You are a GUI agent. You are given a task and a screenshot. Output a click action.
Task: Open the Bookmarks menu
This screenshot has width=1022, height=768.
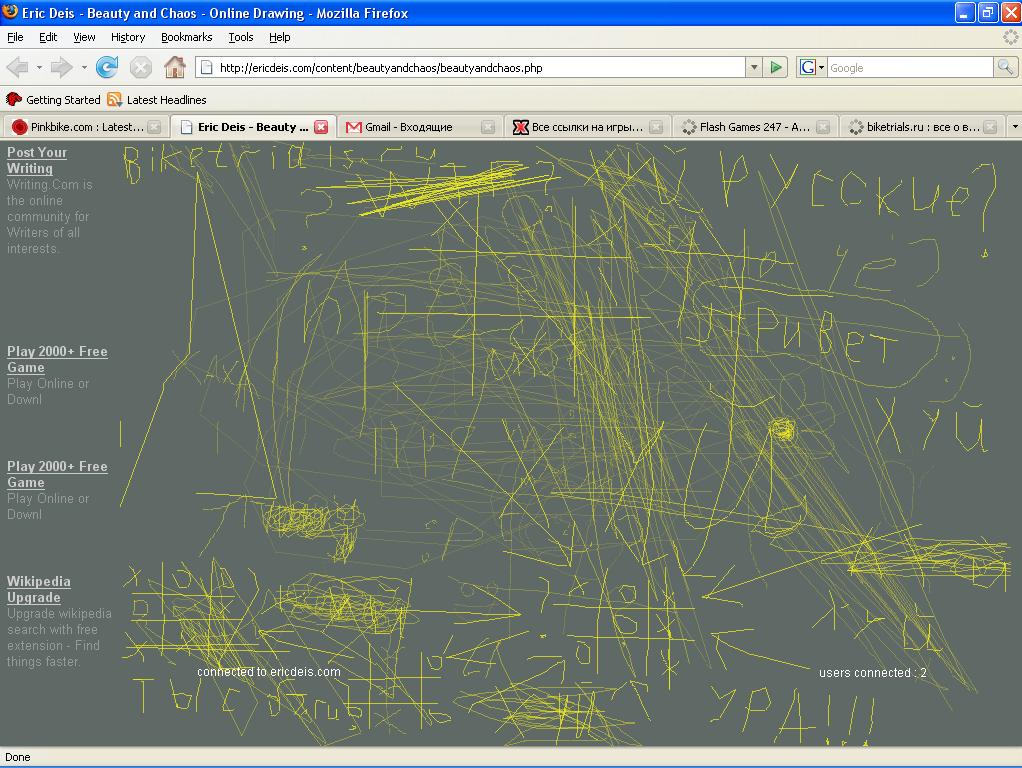tap(186, 37)
